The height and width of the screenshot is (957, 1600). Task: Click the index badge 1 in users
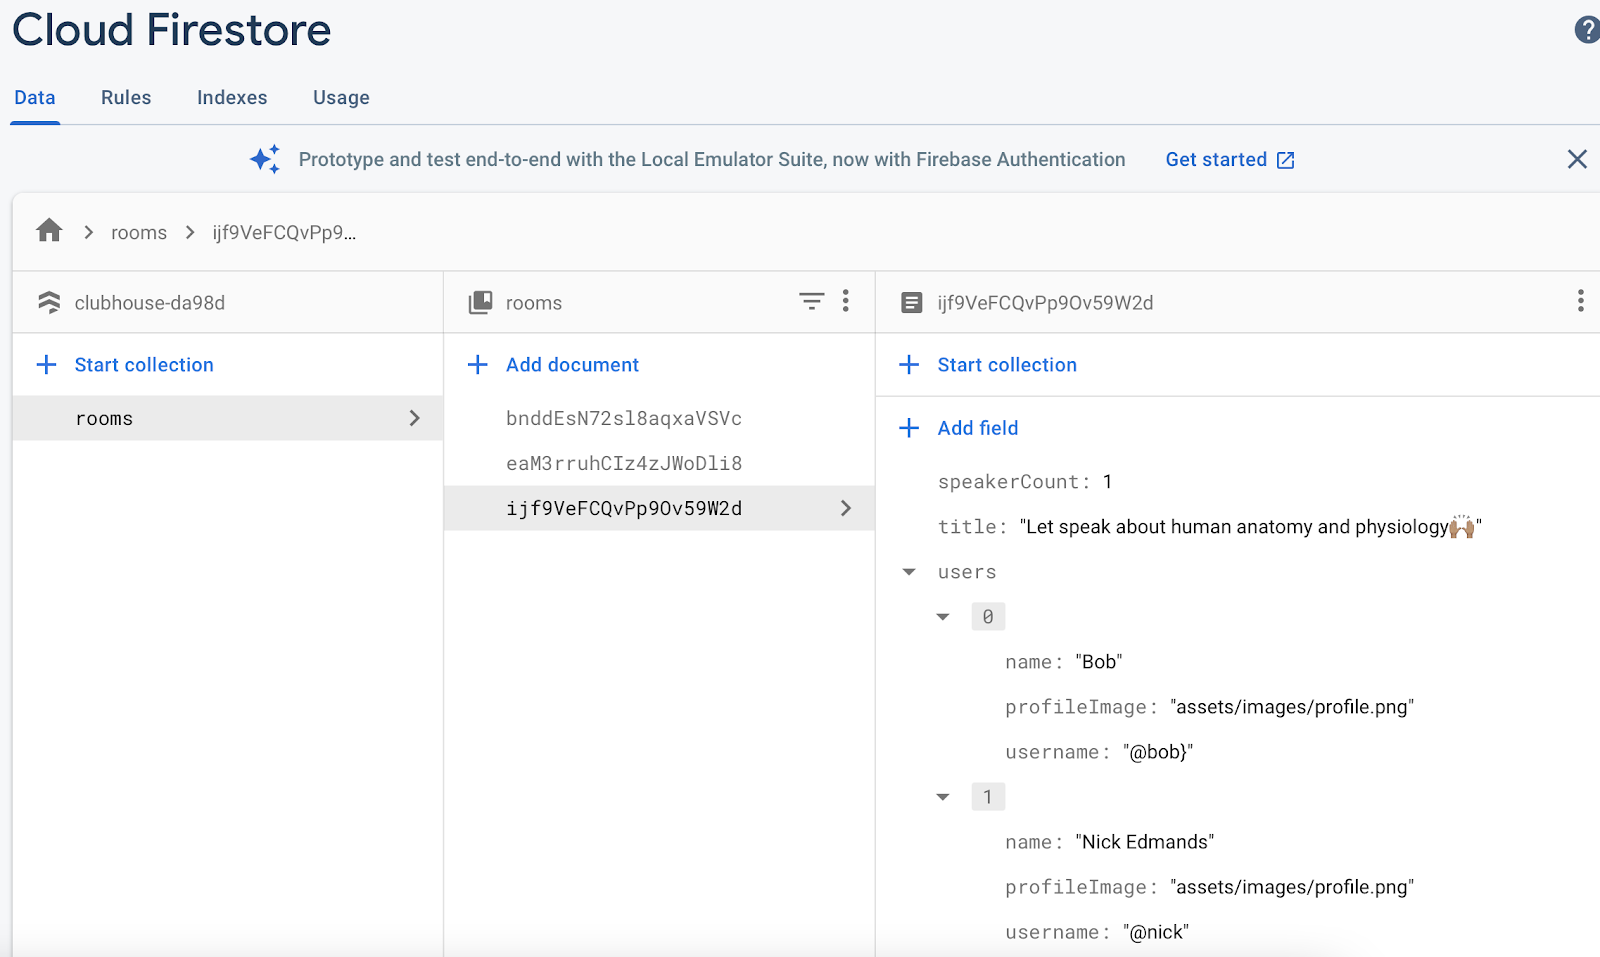pyautogui.click(x=988, y=797)
